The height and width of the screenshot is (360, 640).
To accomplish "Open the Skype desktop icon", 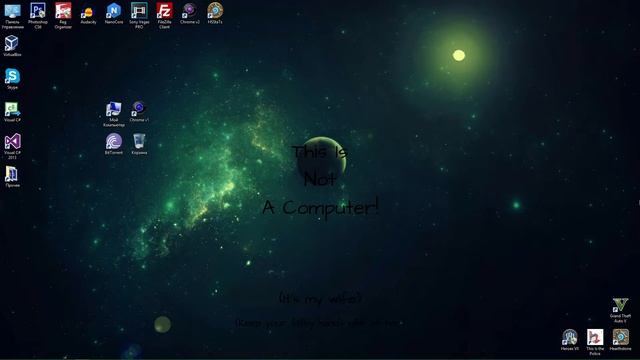I will click(x=12, y=79).
